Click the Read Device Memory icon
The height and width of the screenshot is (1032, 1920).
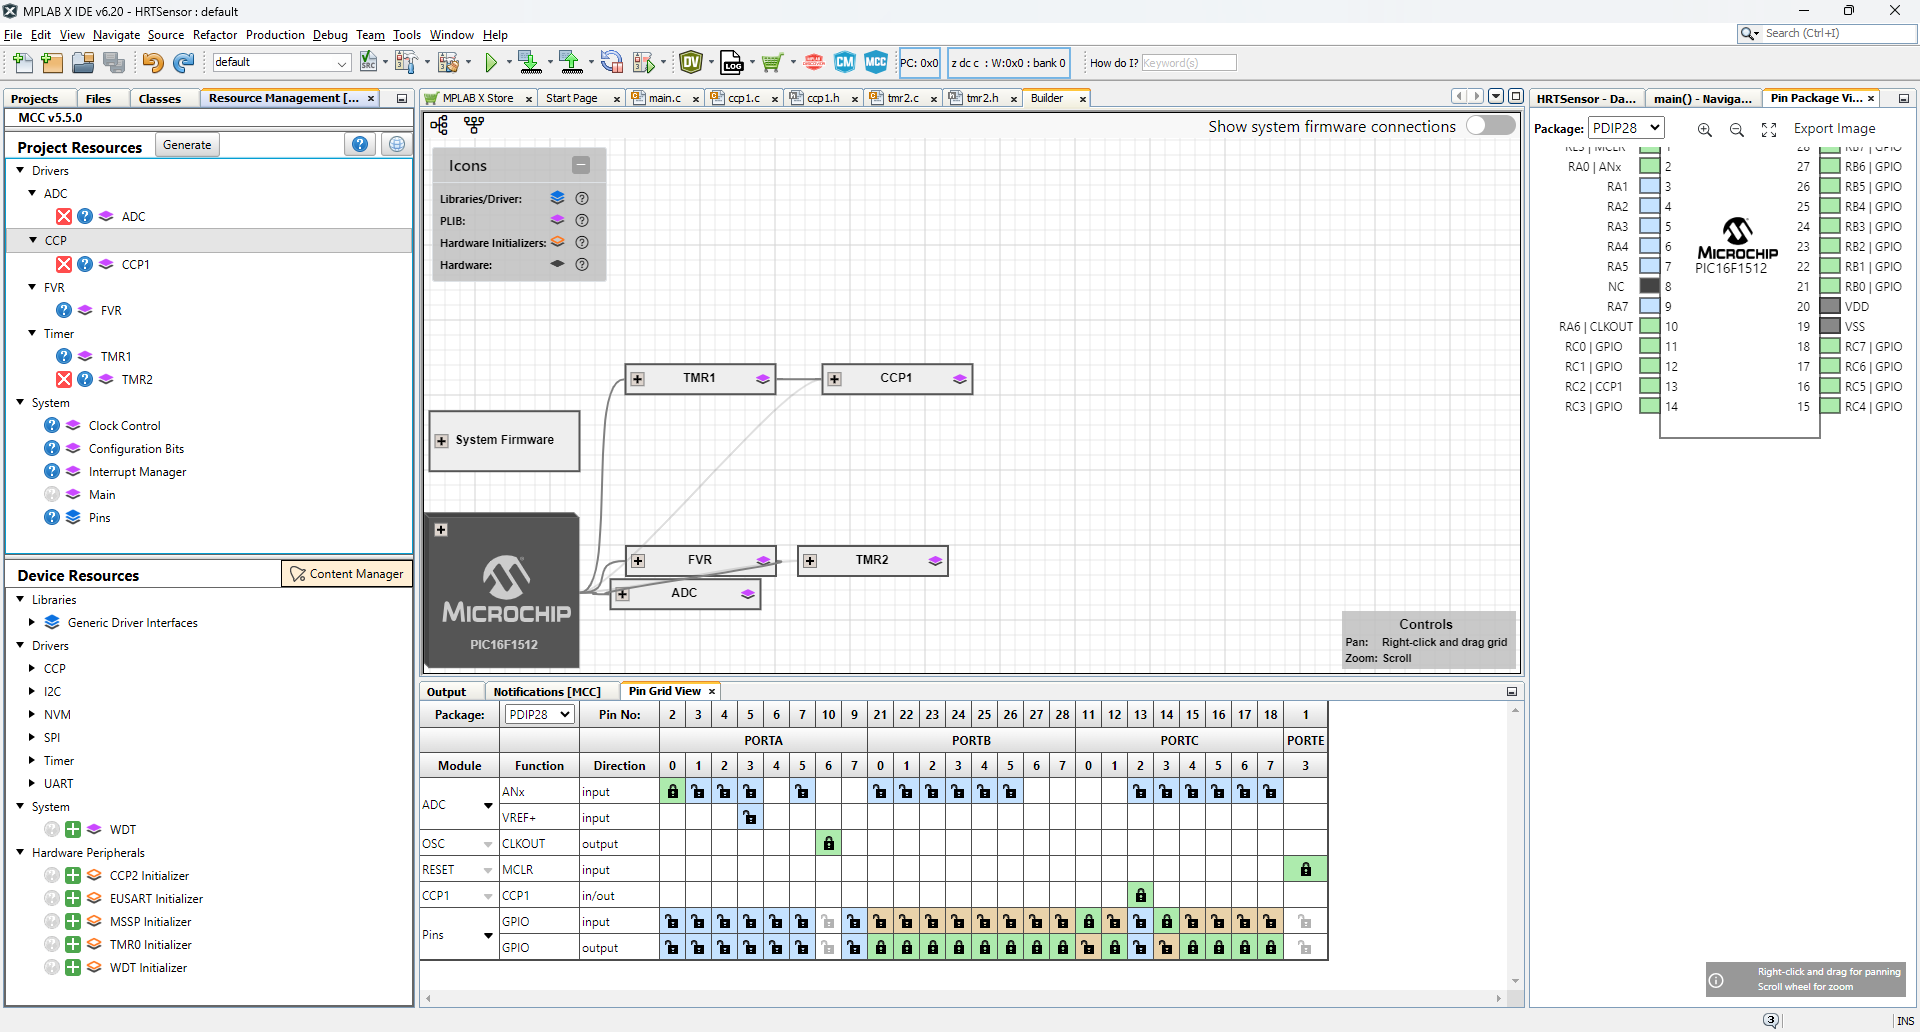571,63
